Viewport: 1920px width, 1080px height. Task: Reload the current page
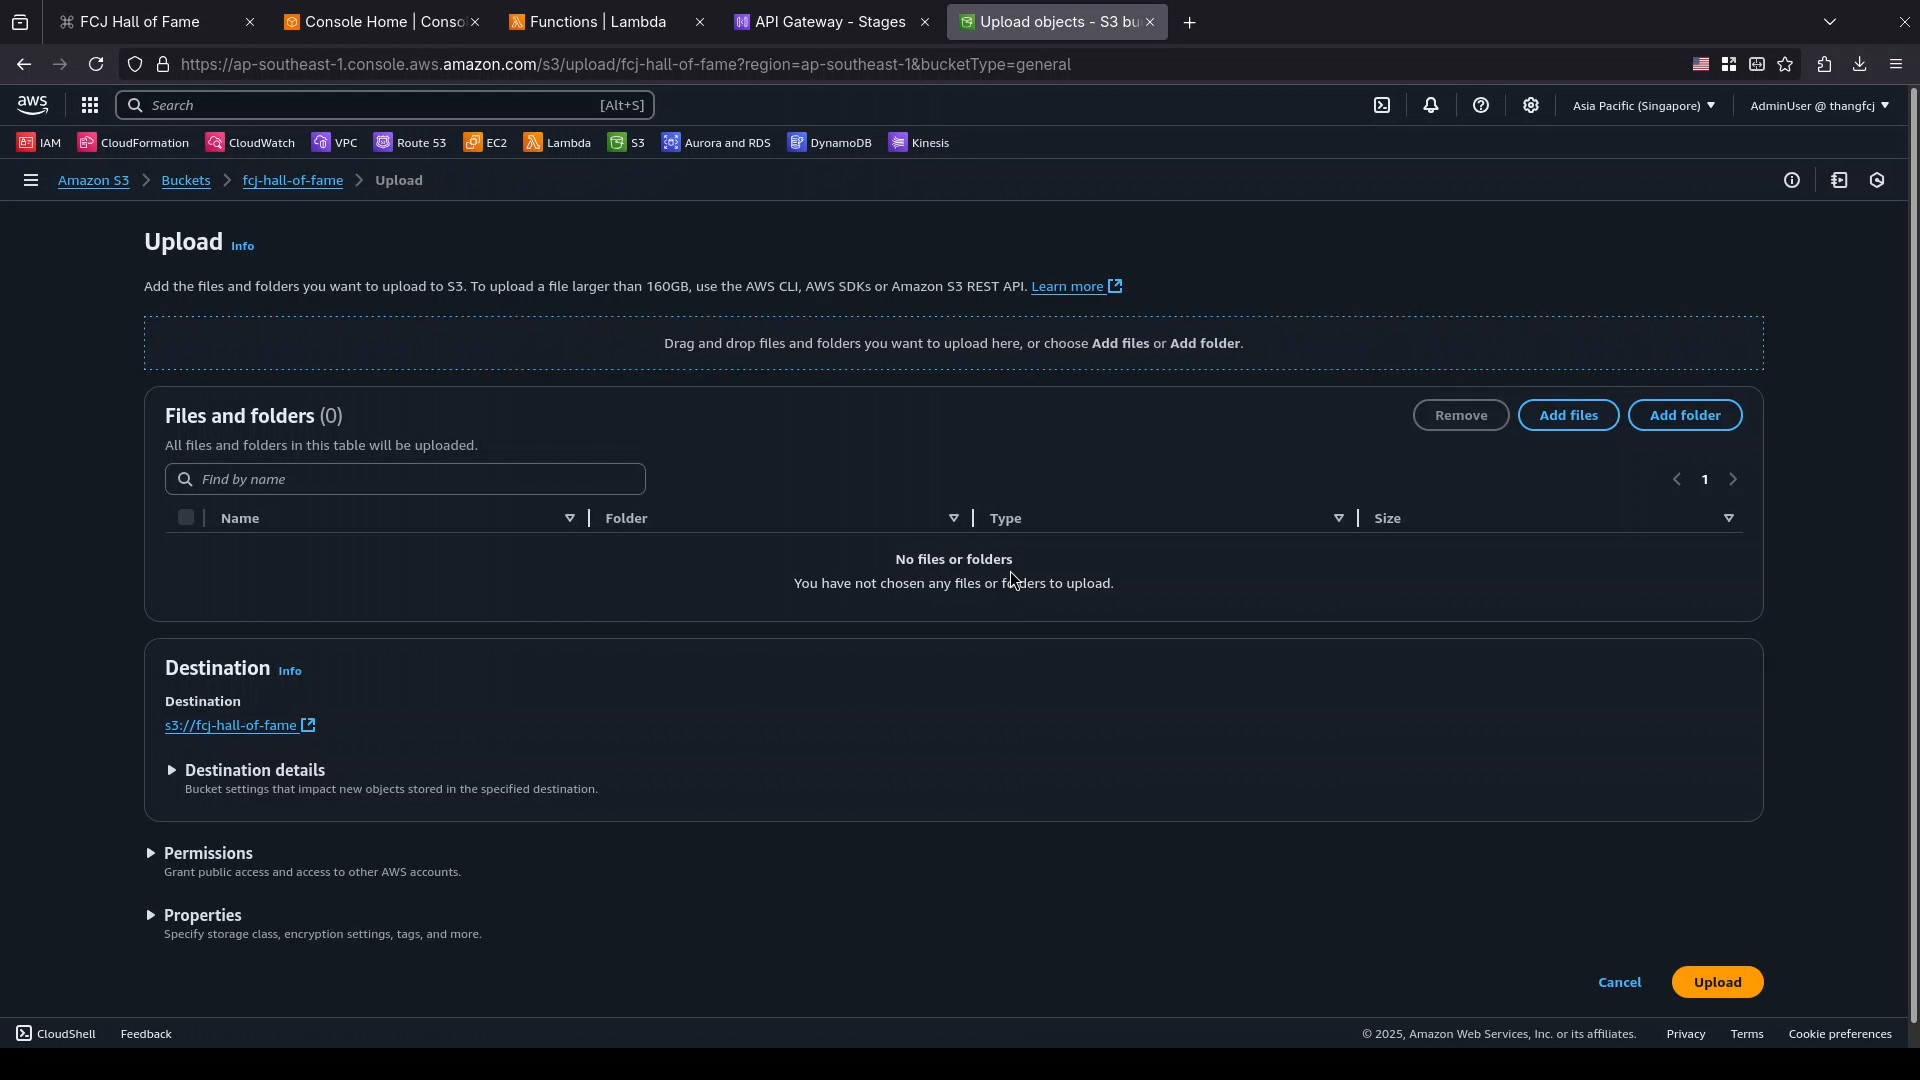(96, 64)
